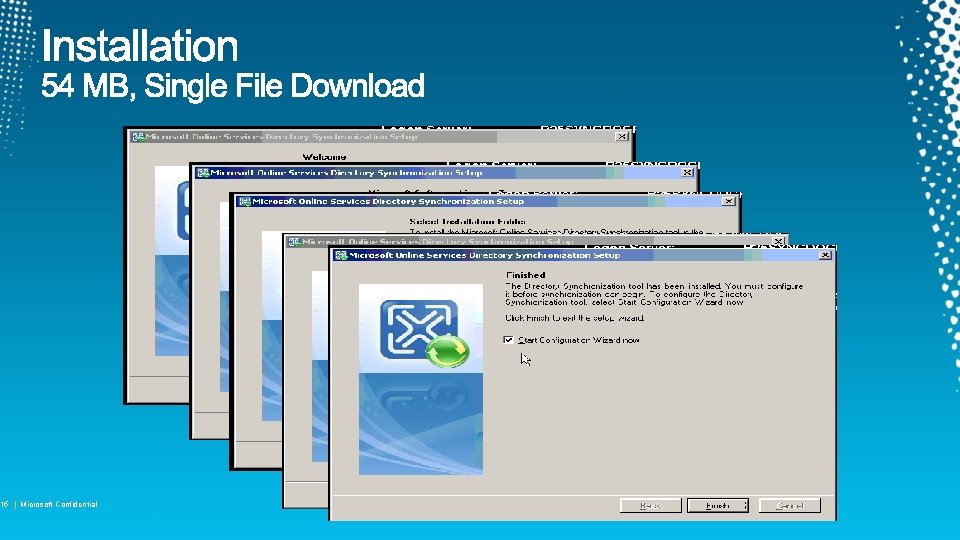Close the Select Installation Folder window
The image size is (960, 540).
point(728,201)
